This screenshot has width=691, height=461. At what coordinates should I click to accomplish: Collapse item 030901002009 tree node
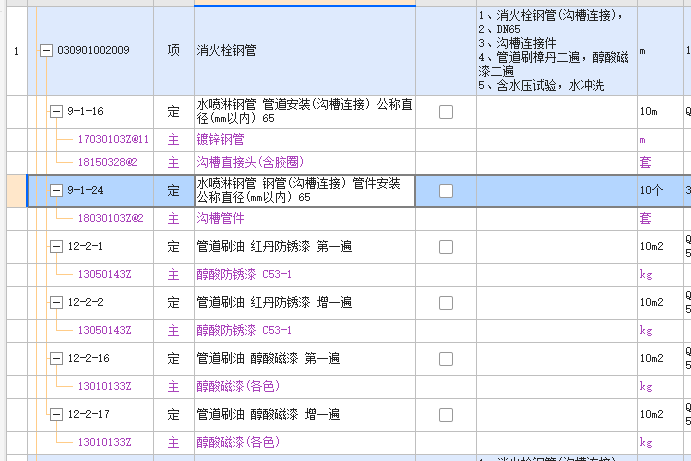[x=46, y=50]
